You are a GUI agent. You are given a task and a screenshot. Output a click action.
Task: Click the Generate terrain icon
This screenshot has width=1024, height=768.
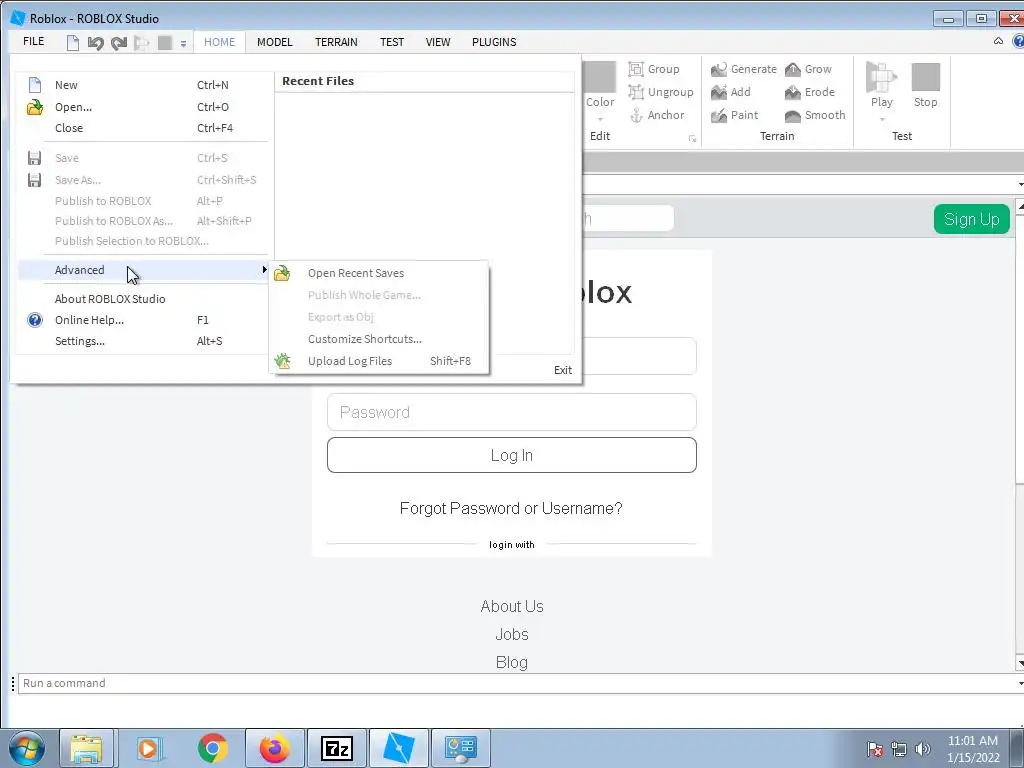719,69
